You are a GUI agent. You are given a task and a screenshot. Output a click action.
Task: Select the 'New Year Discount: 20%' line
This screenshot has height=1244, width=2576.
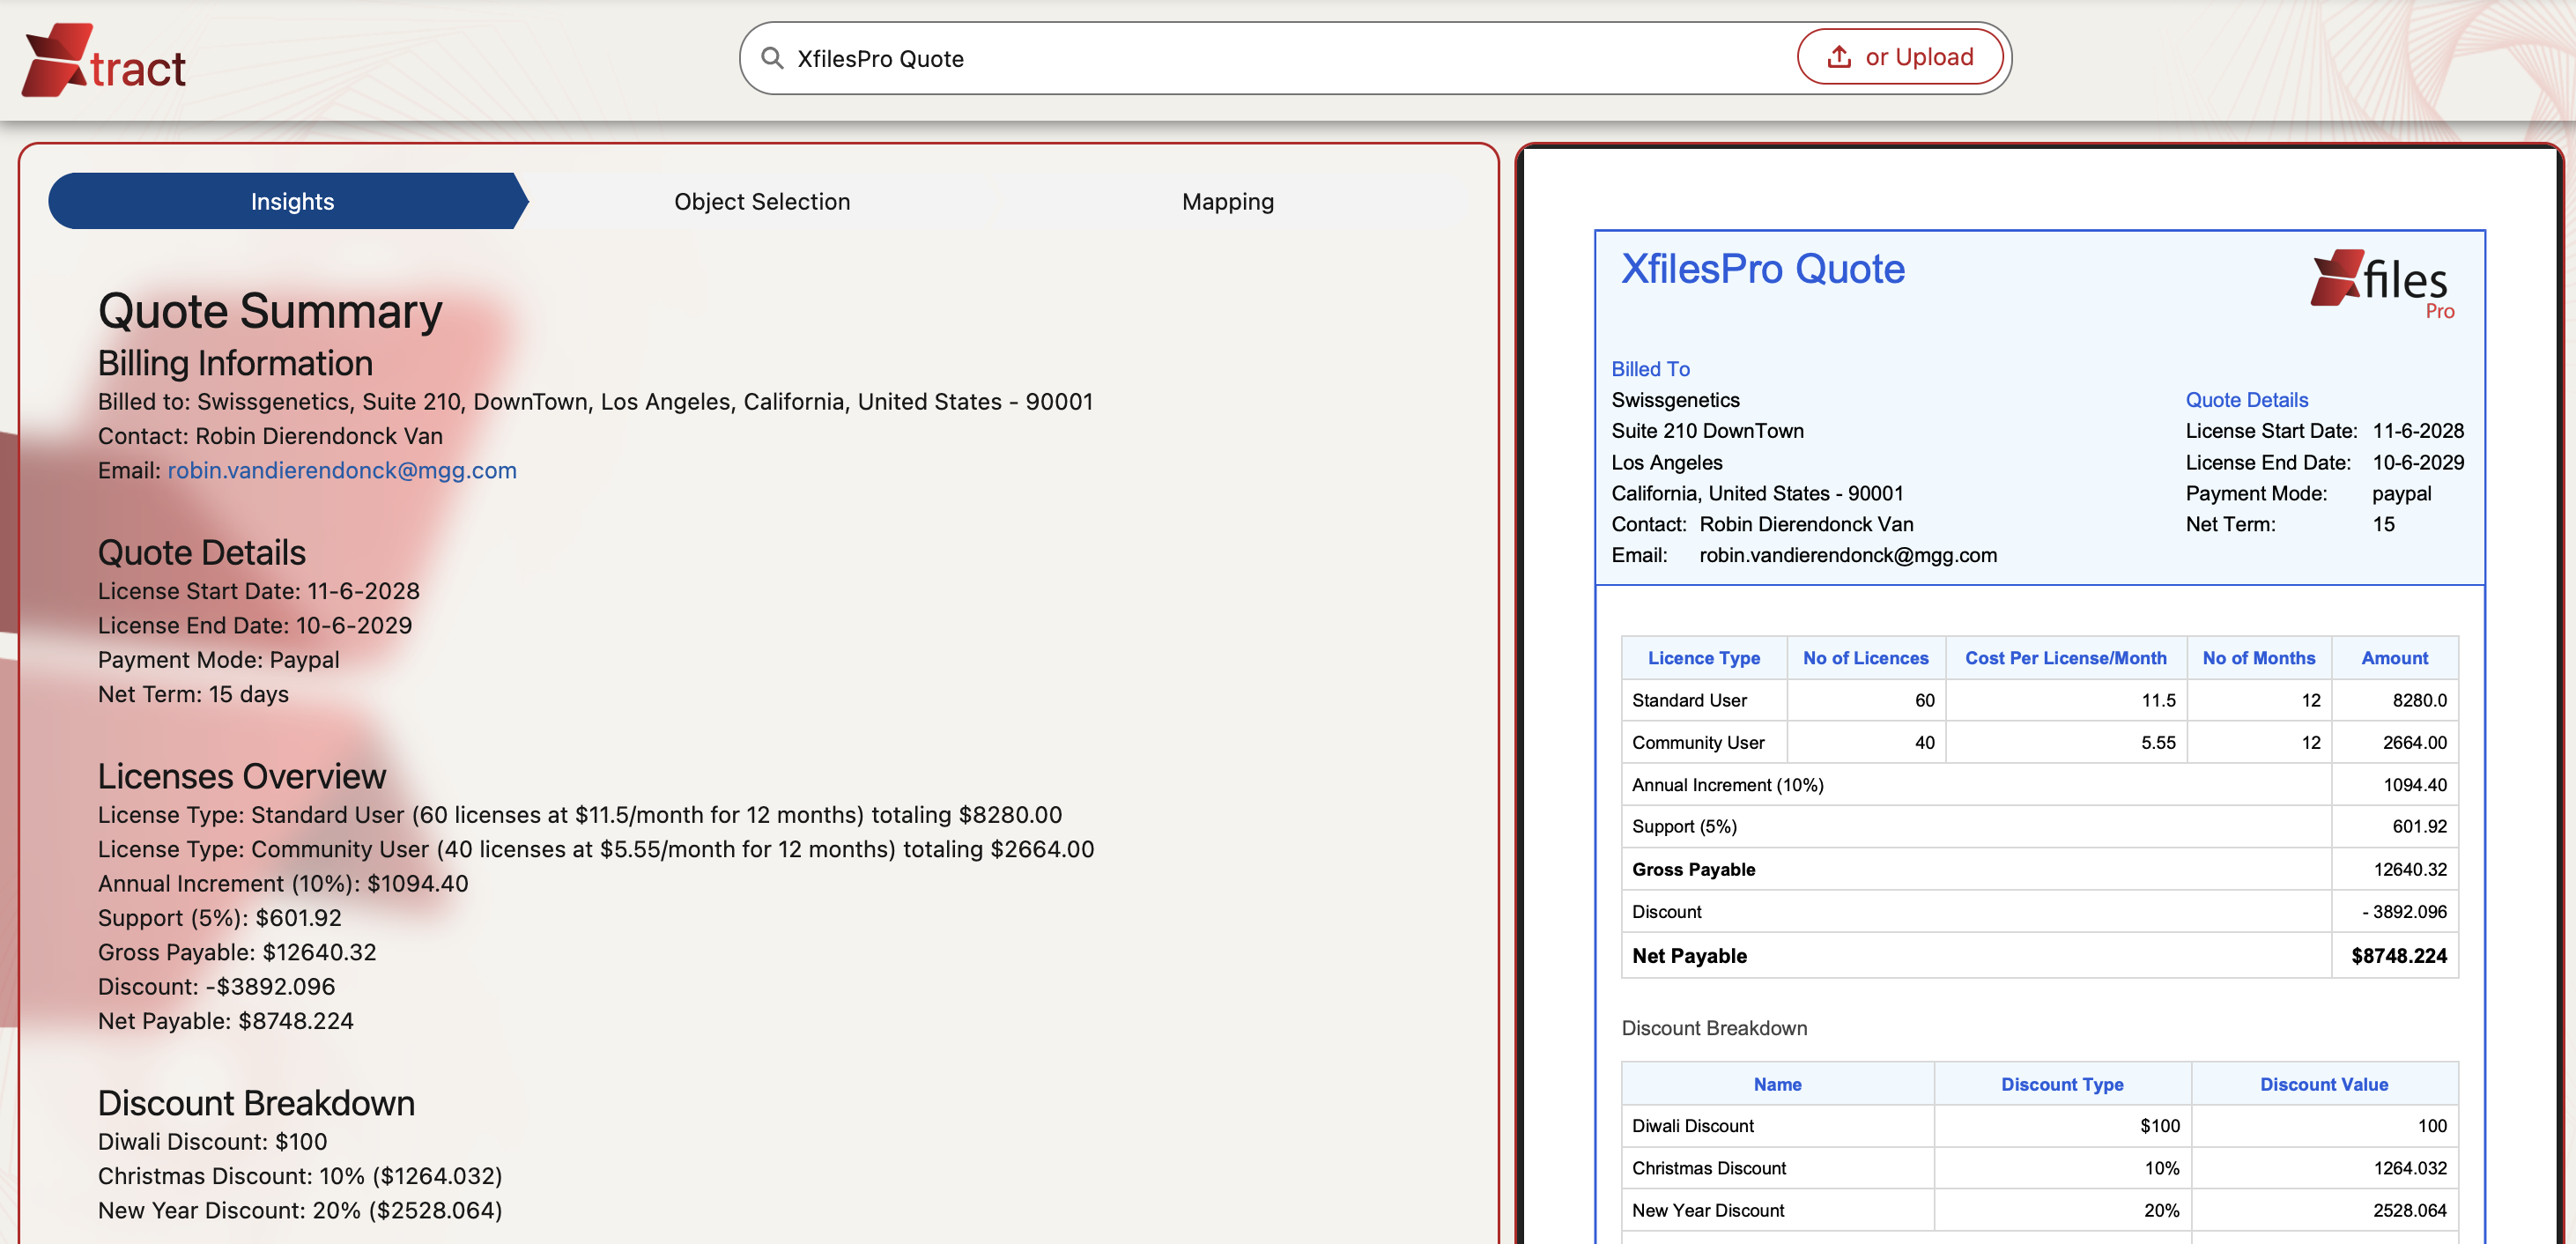300,1211
